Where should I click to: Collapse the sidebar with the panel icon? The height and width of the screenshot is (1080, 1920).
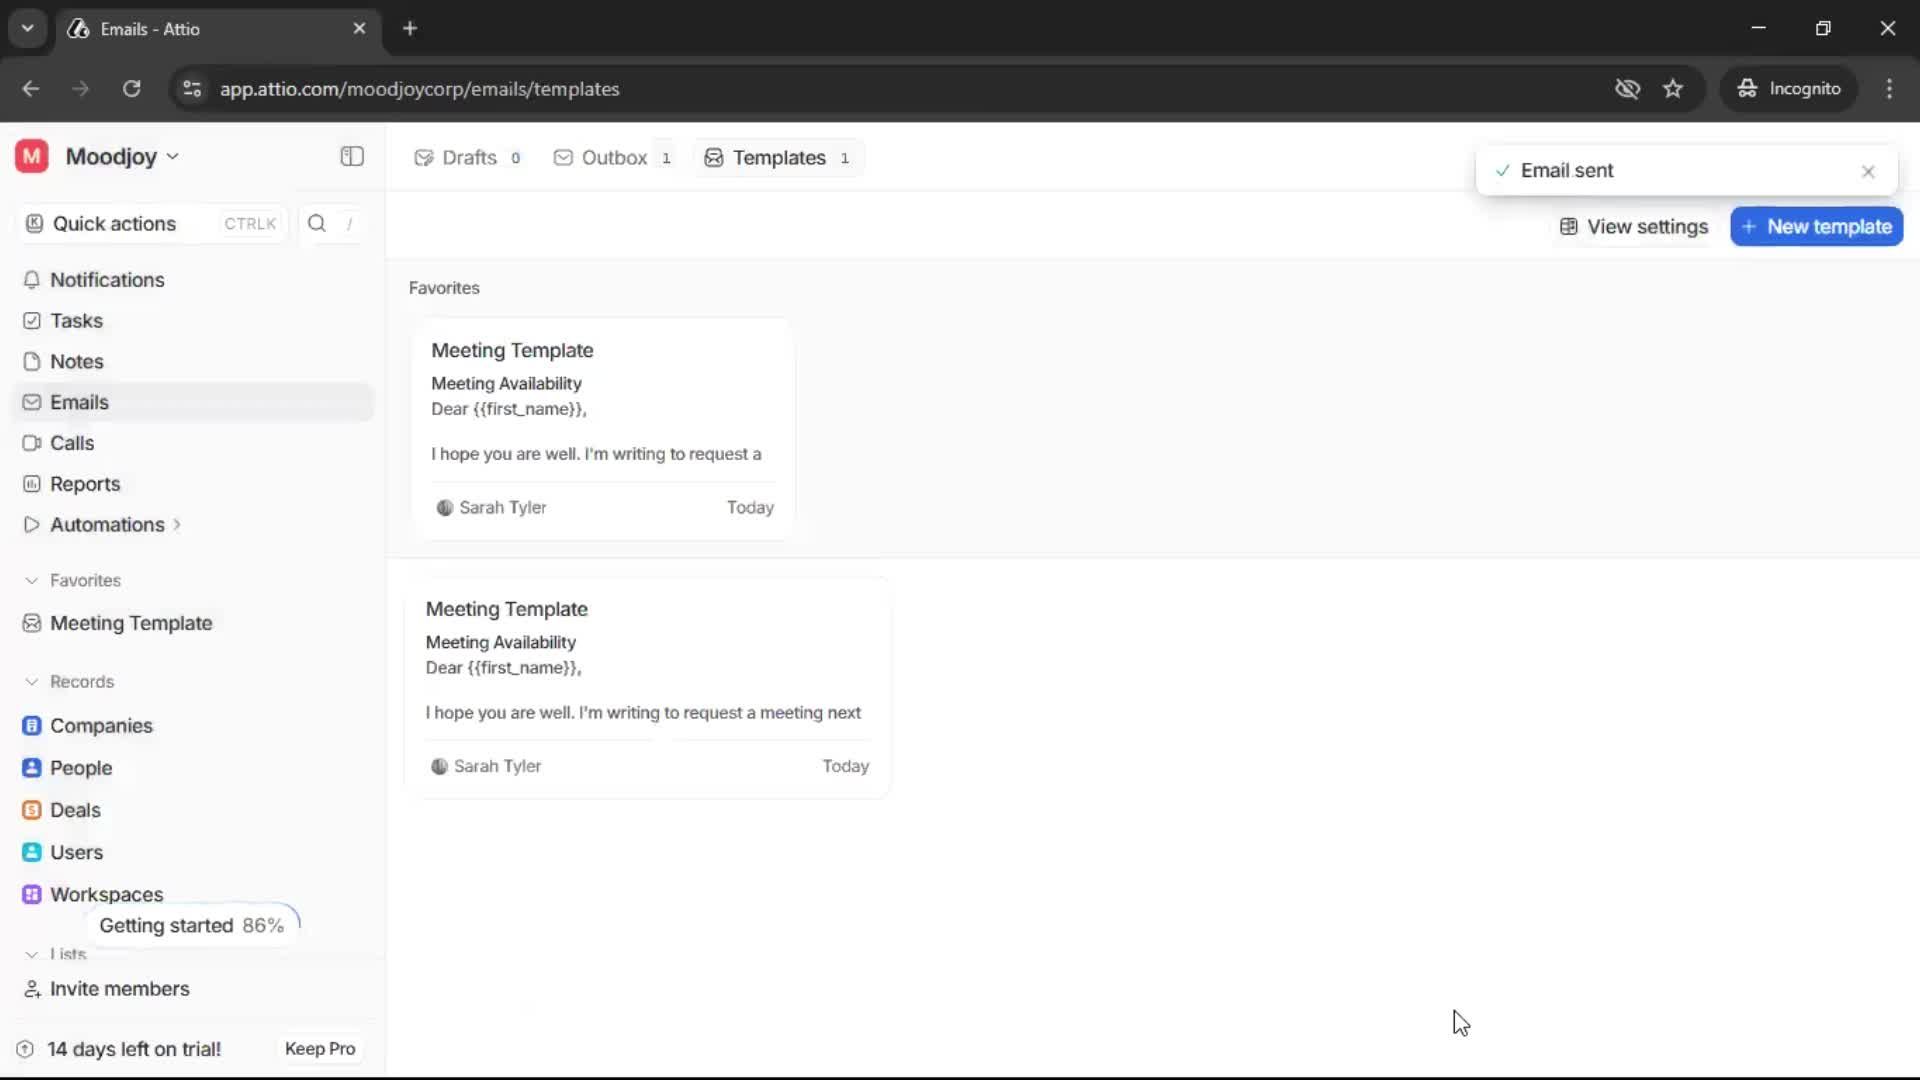351,156
